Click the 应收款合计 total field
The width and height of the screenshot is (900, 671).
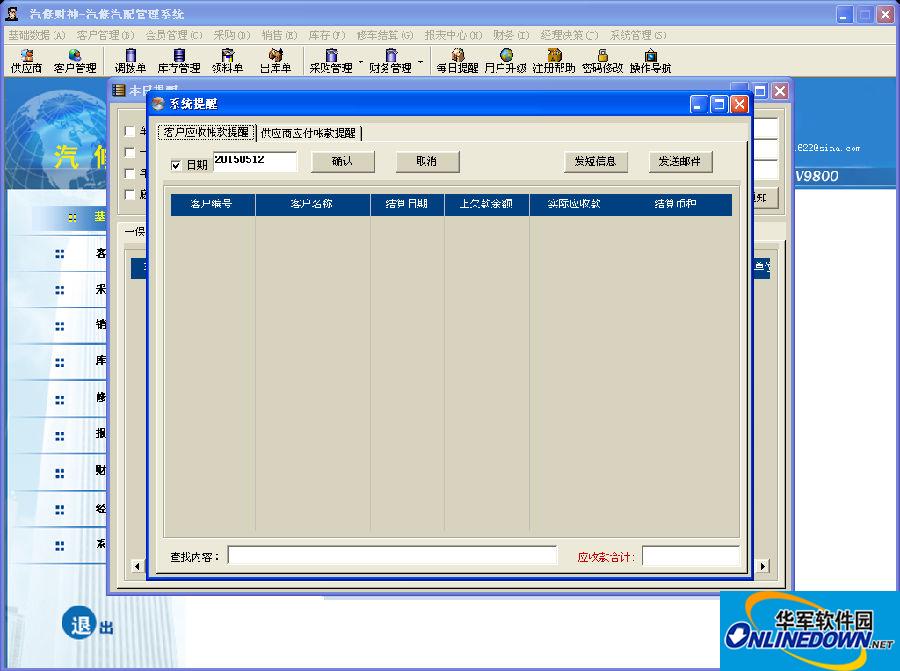click(x=690, y=556)
